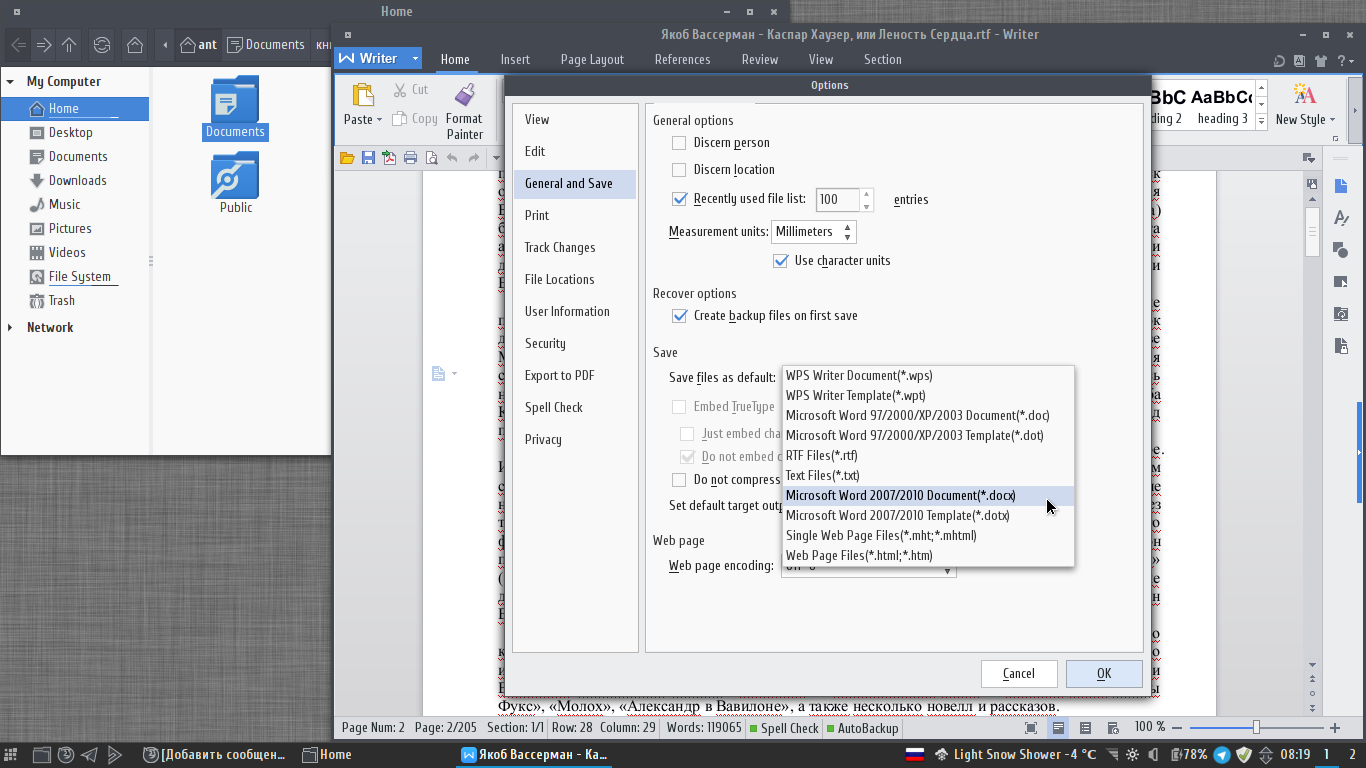Open the Help dropdown arrow
This screenshot has height=768, width=1366.
pyautogui.click(x=1353, y=60)
